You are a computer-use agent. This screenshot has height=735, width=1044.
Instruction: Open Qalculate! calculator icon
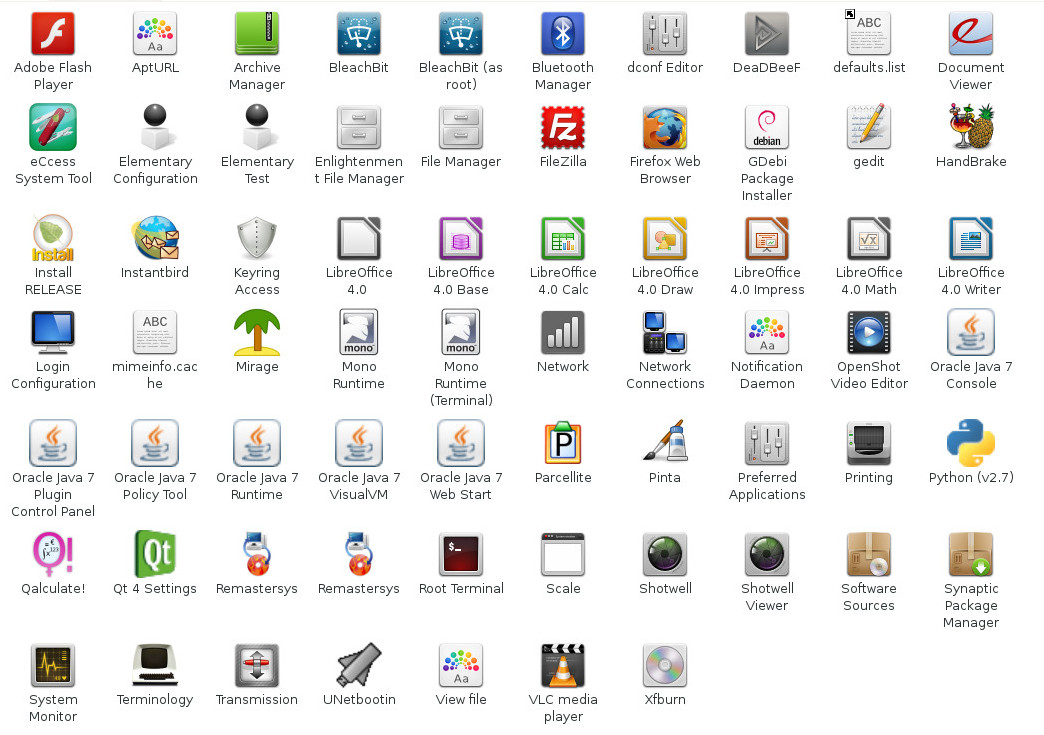click(x=53, y=555)
